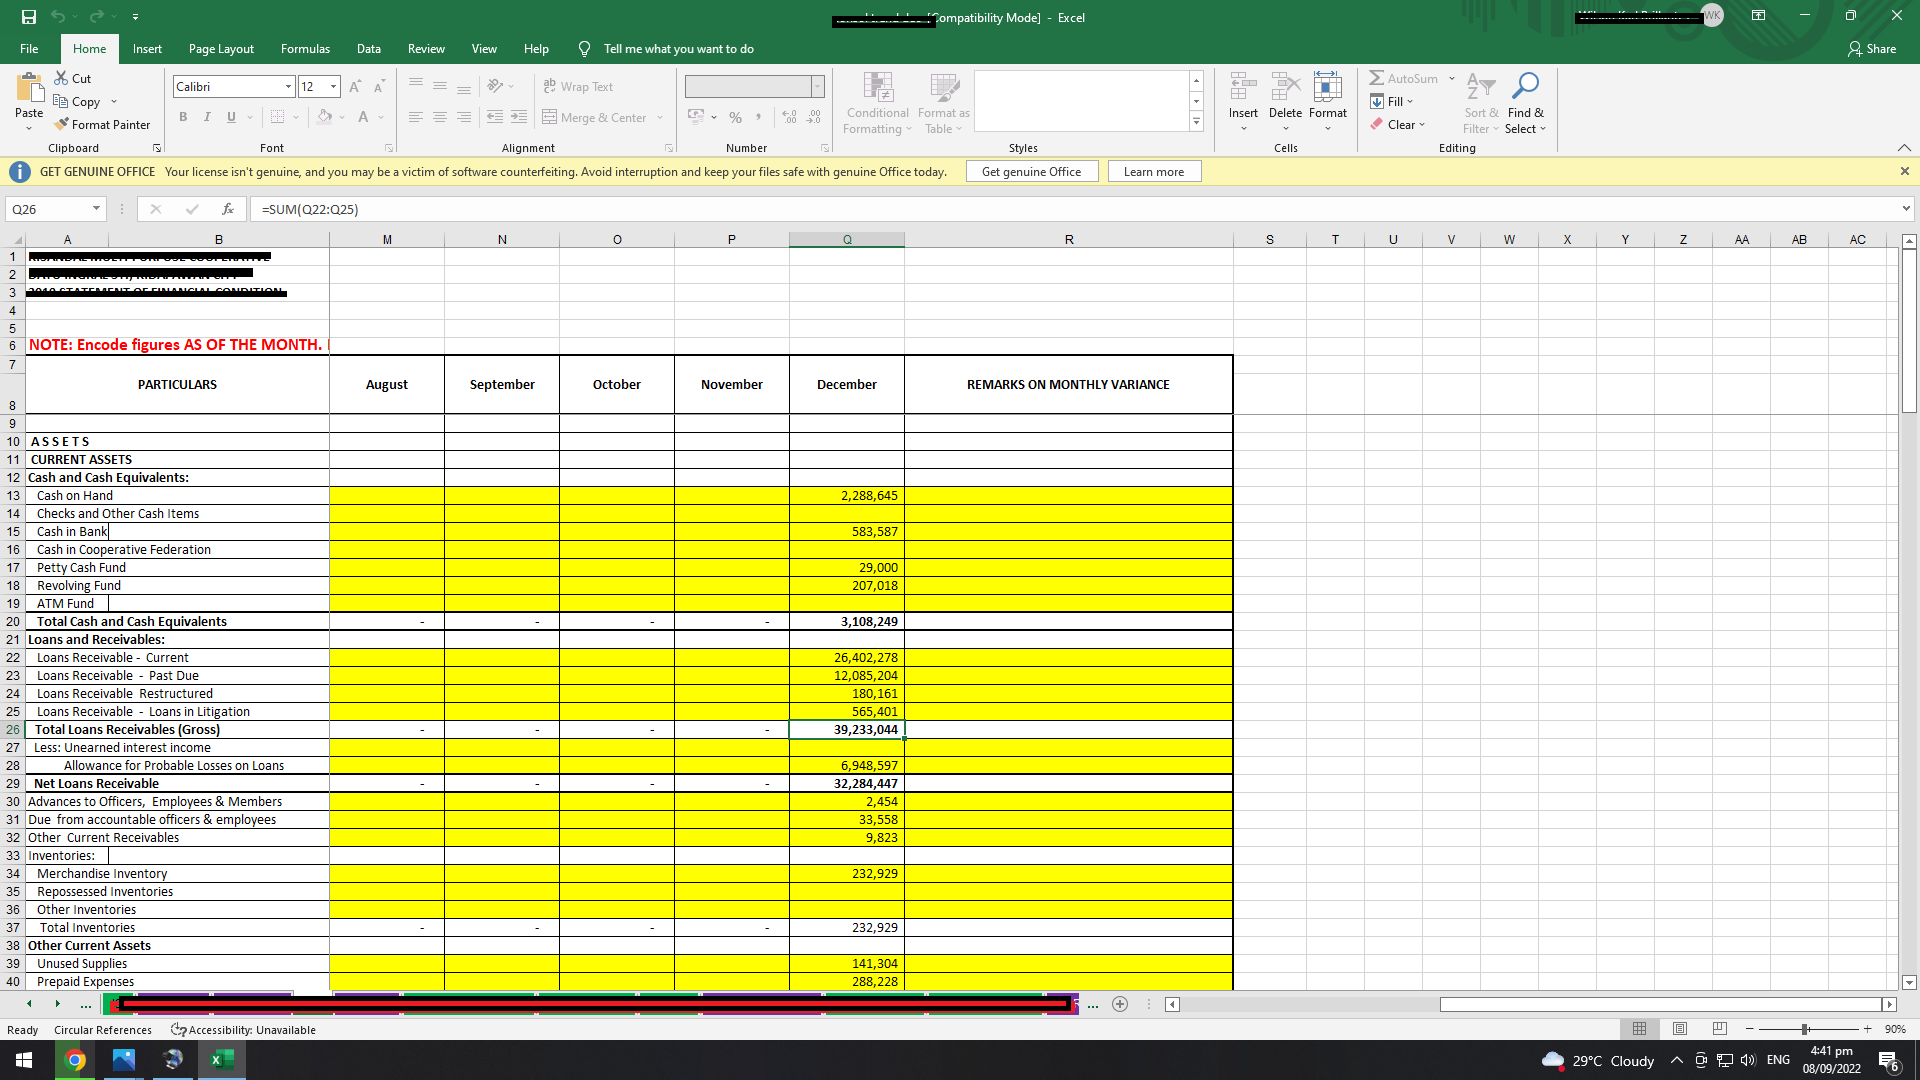Switch to Page Layout view

point(1680,1029)
